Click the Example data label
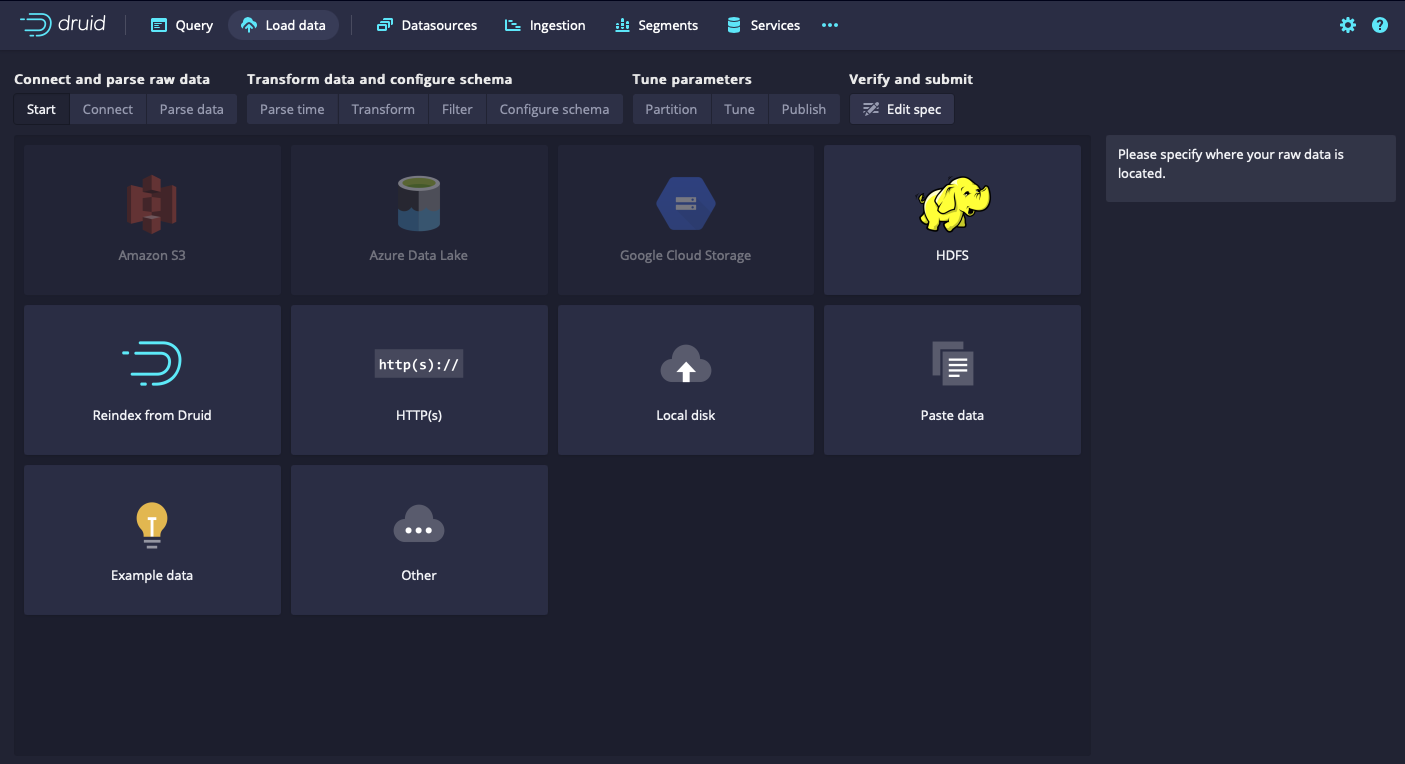1405x764 pixels. click(x=152, y=575)
